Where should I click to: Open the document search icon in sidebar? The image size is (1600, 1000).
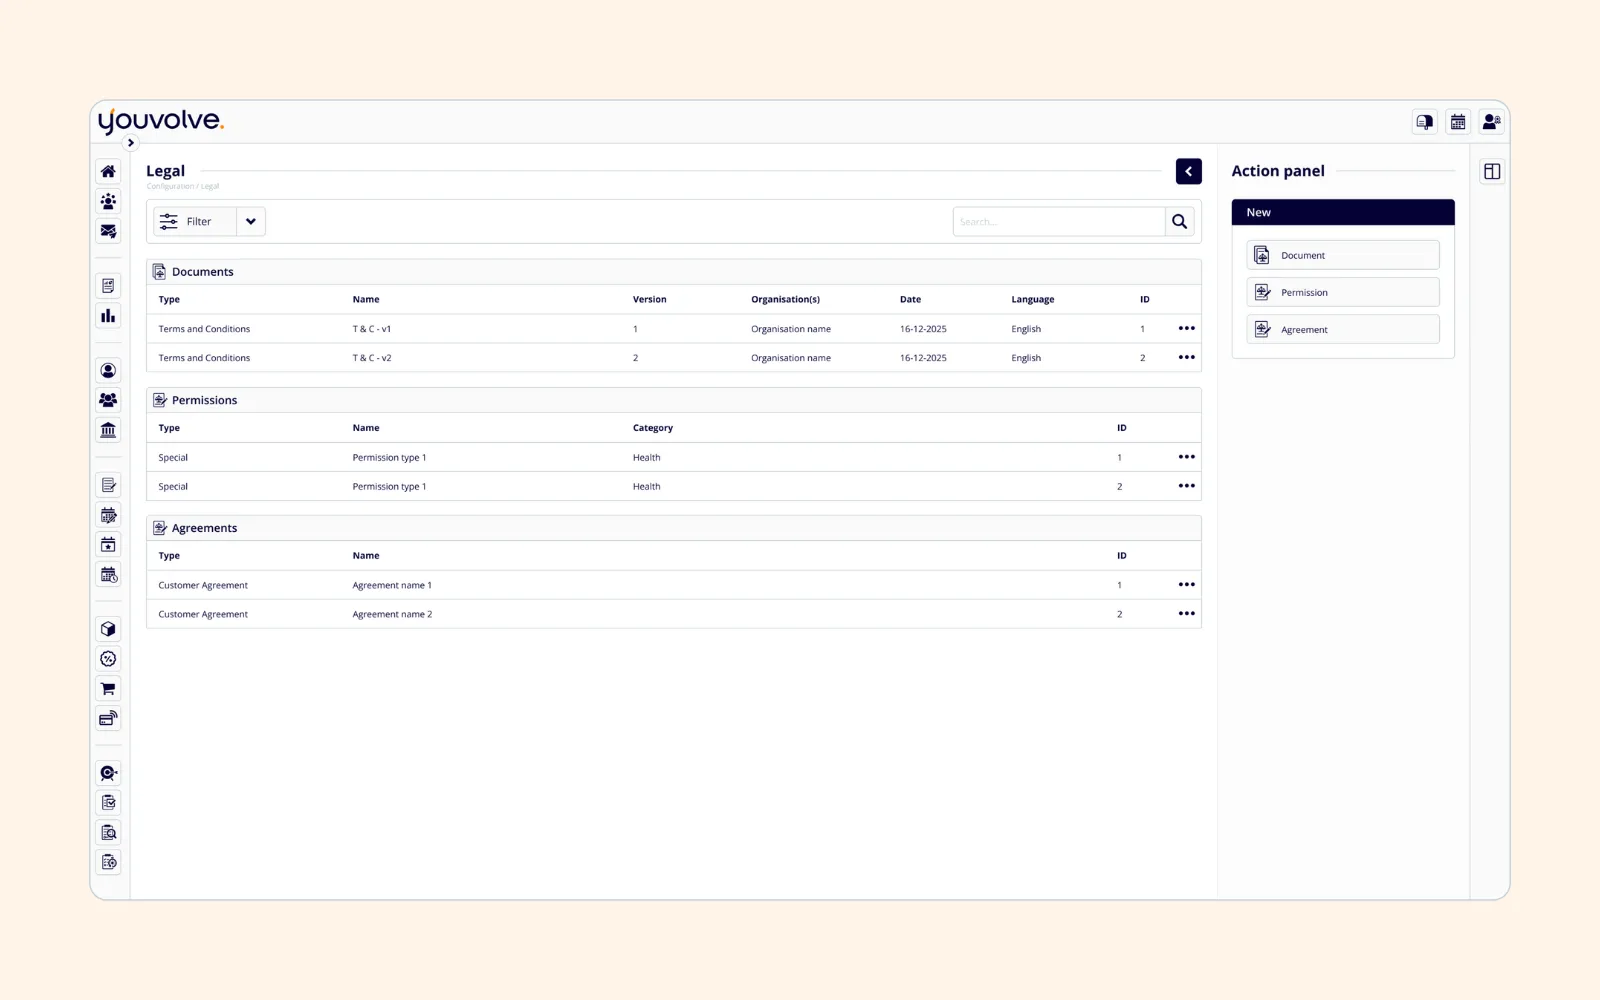tap(108, 833)
